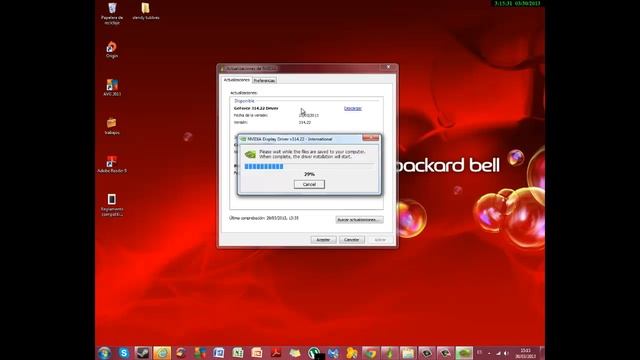Screen dimensions: 640x360
Task: Open Internet Explorer from the taskbar
Action: 162,353
